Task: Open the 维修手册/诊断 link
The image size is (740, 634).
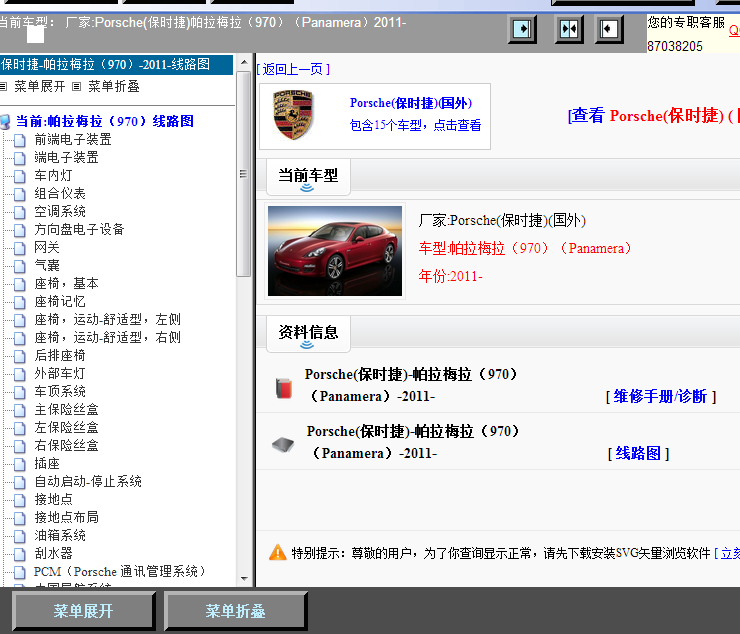Action: point(660,396)
